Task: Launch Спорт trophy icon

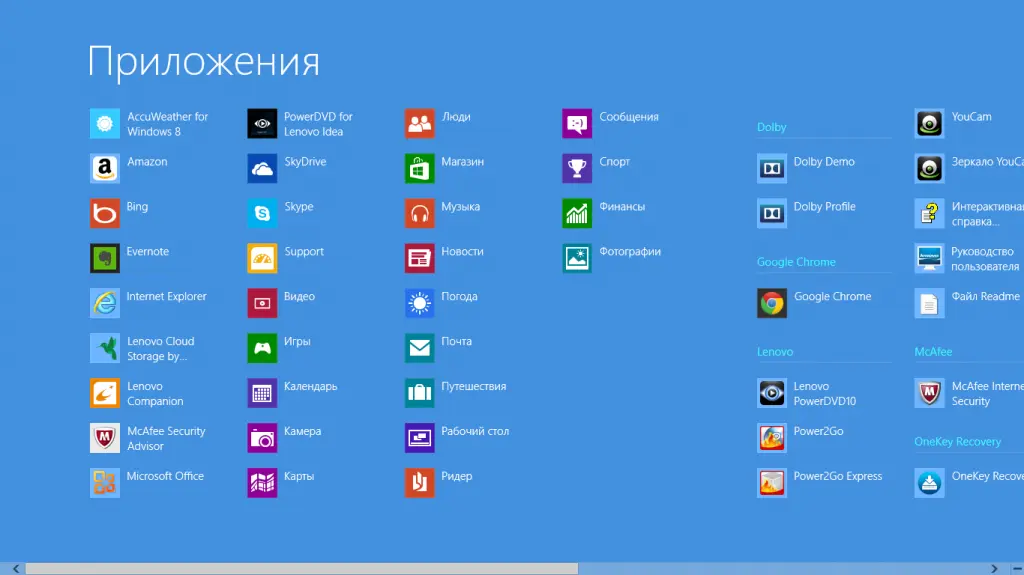Action: [x=577, y=169]
